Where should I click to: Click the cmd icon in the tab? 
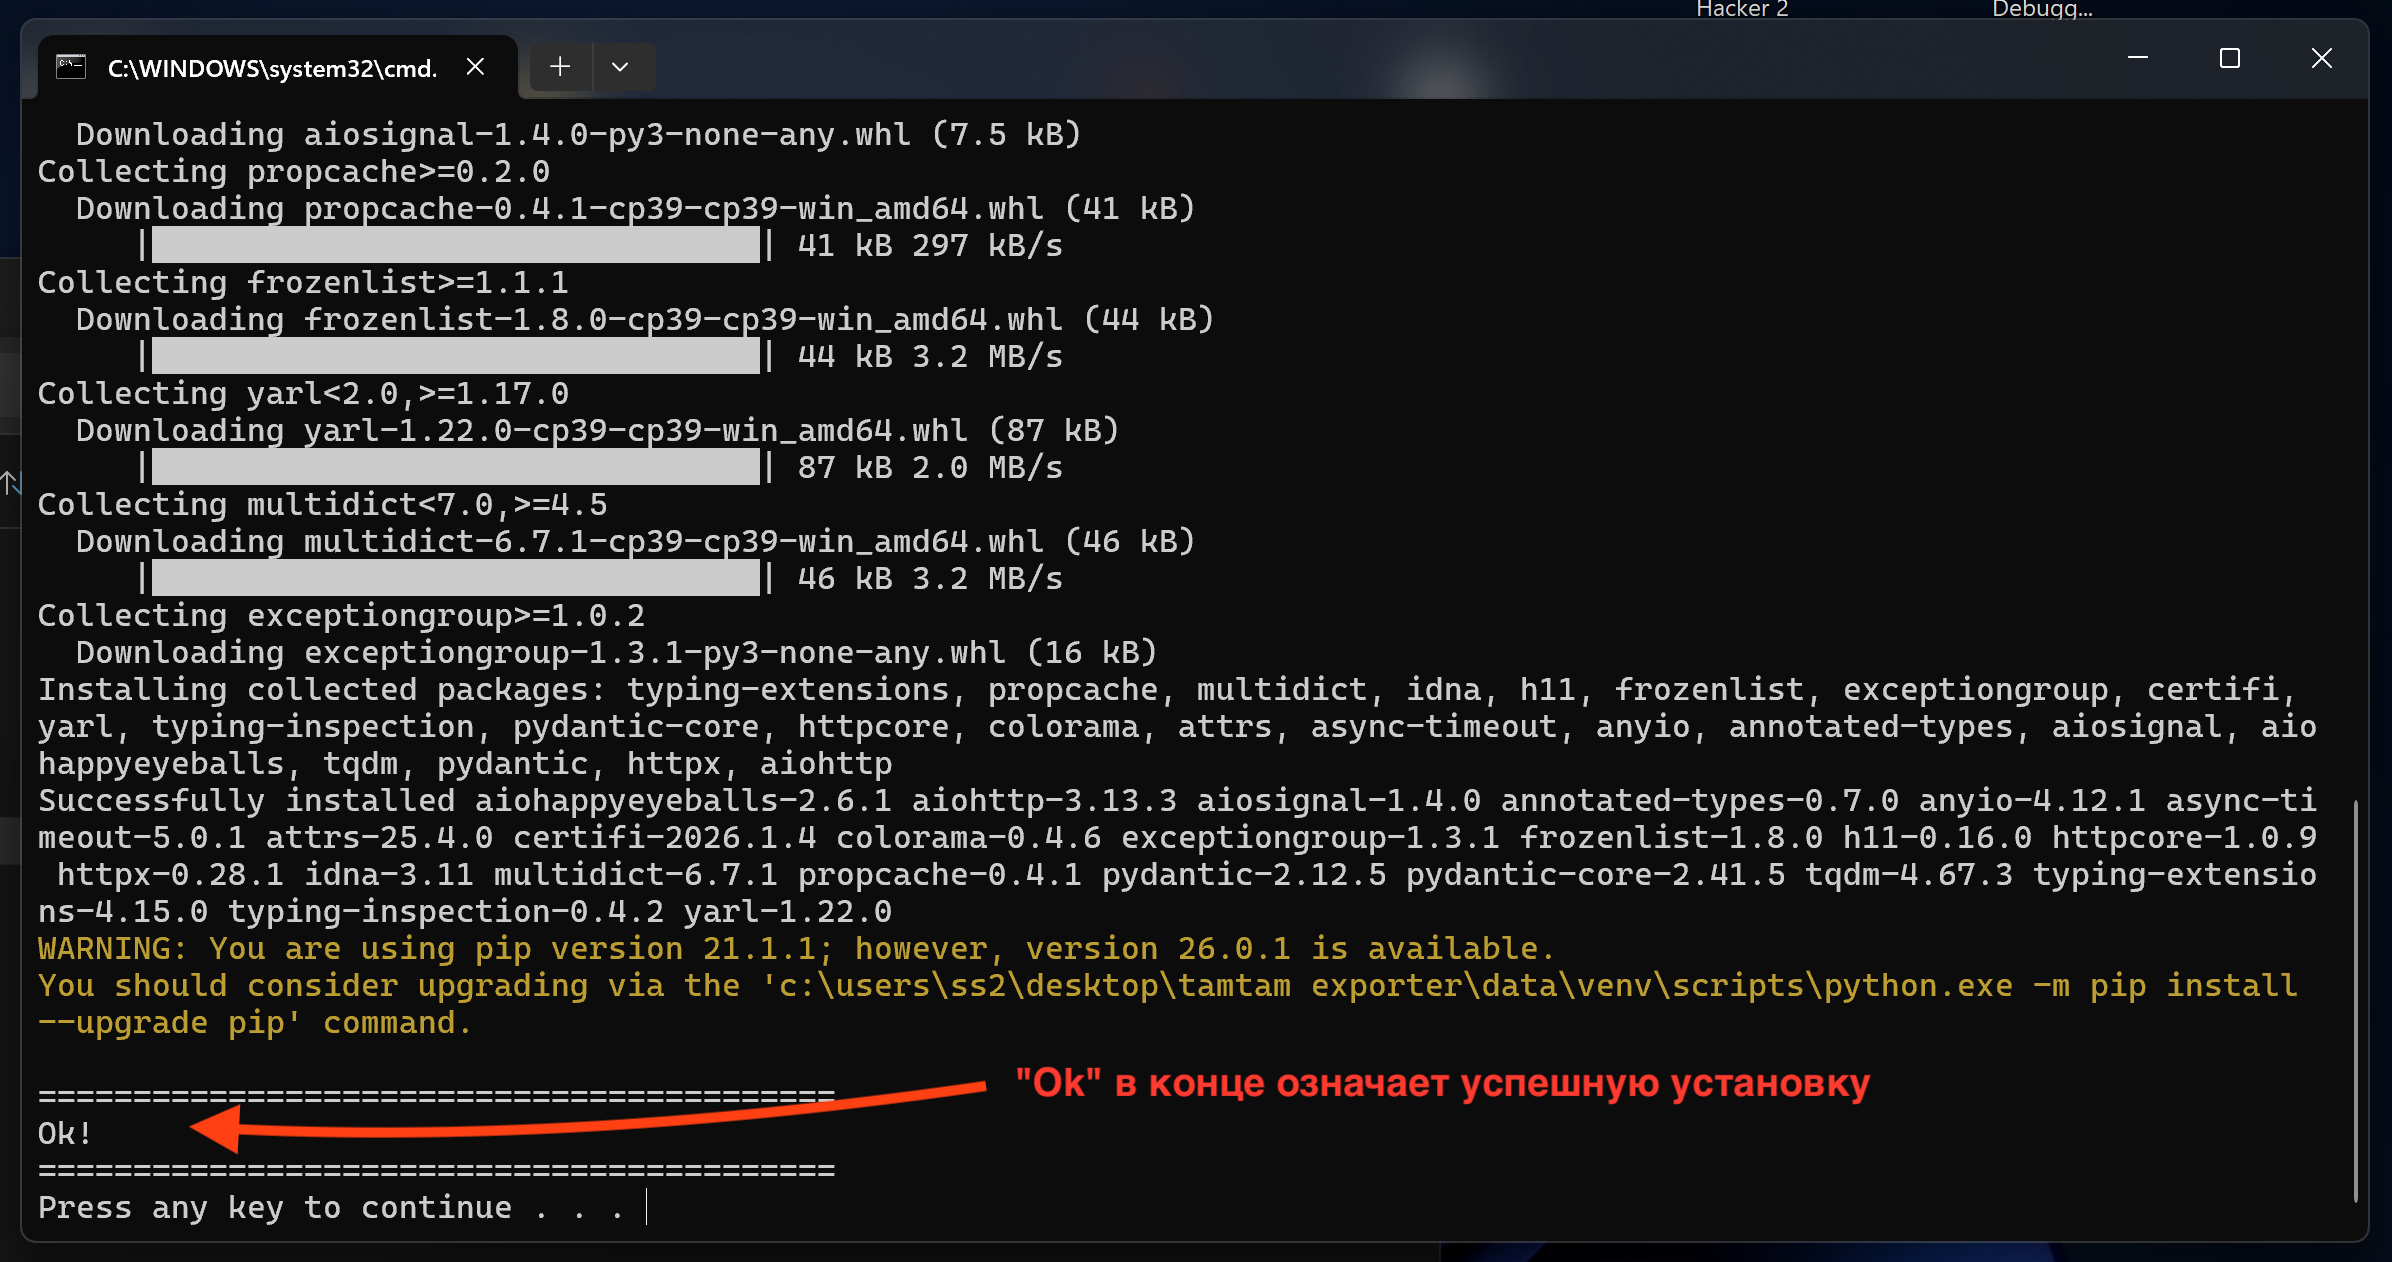71,67
